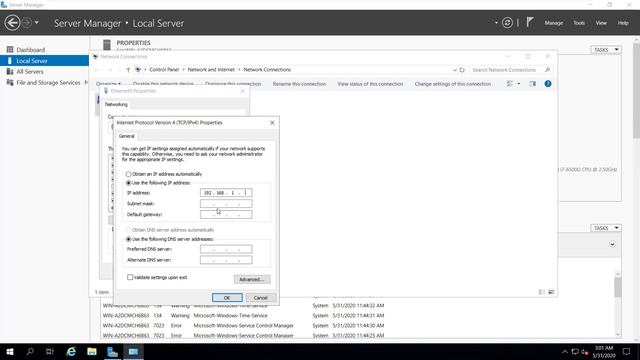The height and width of the screenshot is (360, 640).
Task: Open the Tools menu
Action: pos(579,23)
